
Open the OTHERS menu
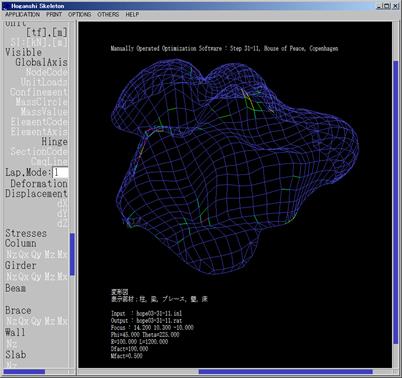point(108,15)
